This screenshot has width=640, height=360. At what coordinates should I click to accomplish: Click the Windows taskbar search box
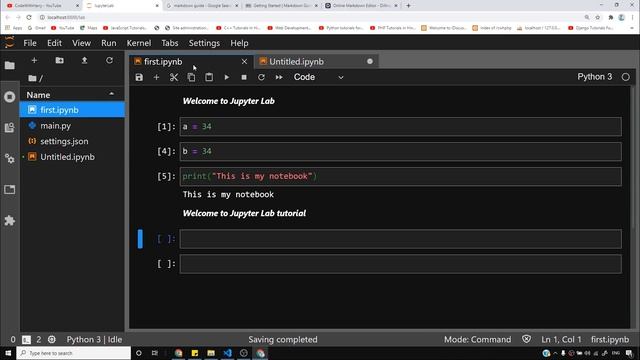point(73,353)
